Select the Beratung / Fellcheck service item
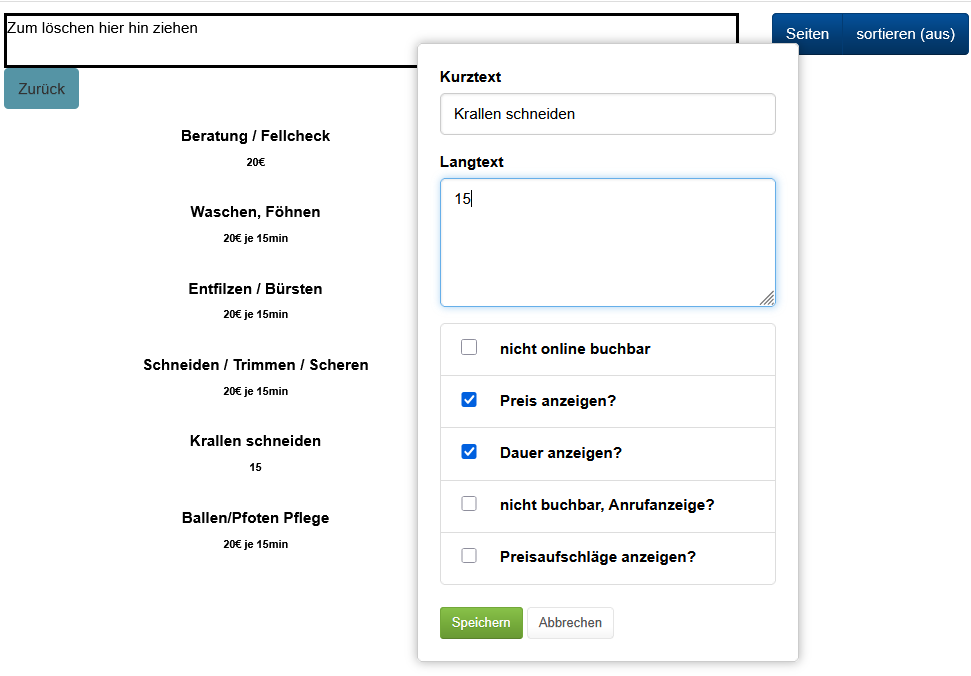 pos(255,136)
